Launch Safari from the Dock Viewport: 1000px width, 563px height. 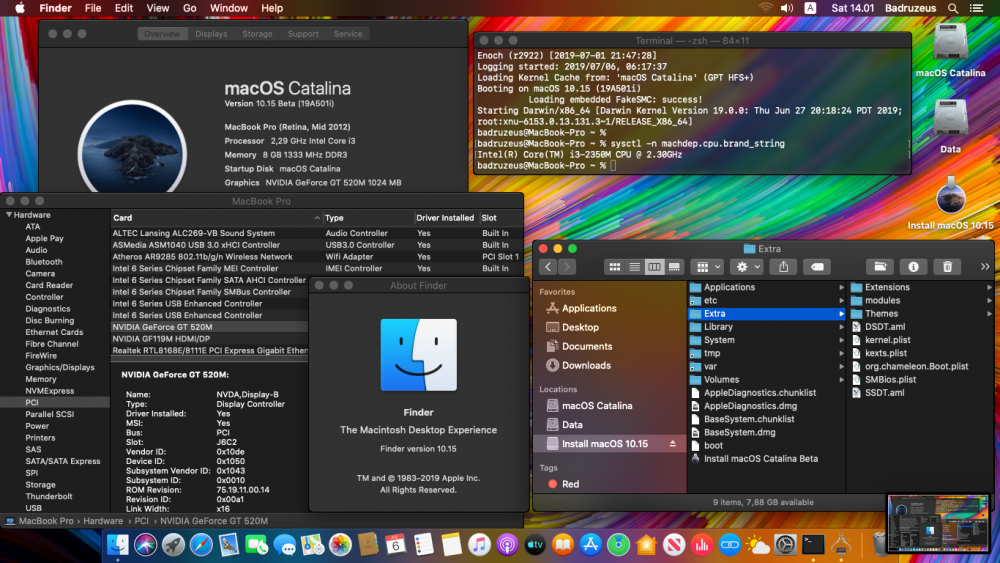(x=201, y=545)
